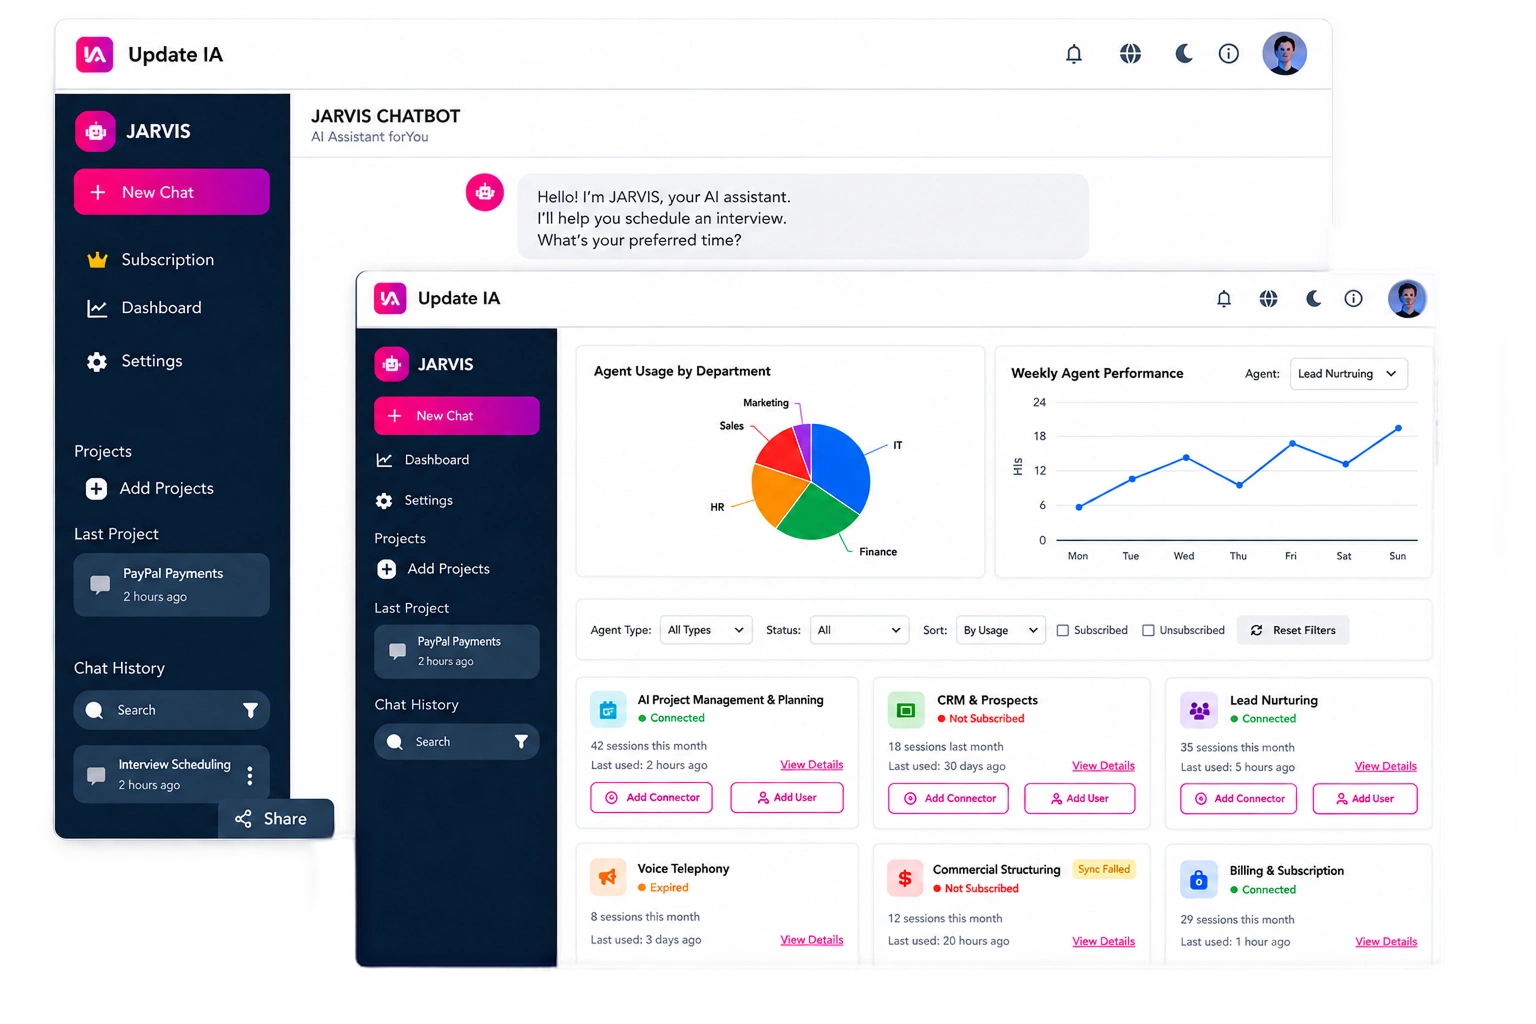Toggle the moon dark mode icon in the dashboard window

pos(1314,299)
